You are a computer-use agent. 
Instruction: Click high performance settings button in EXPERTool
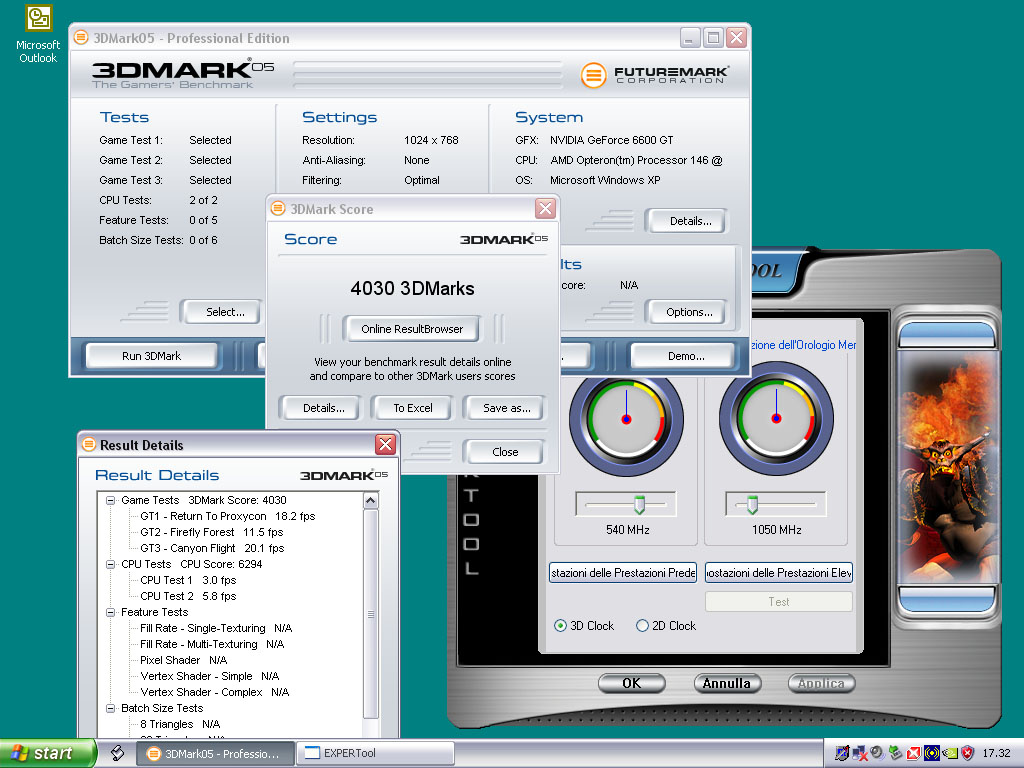[778, 573]
